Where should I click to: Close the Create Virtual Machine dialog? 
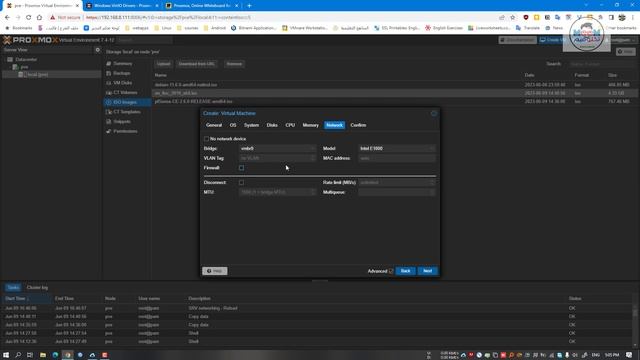tap(433, 113)
